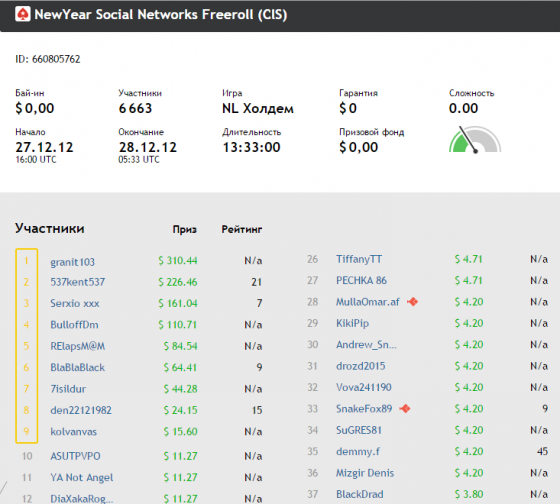Click the third place prize $ 161.04
This screenshot has width=560, height=504.
178,303
